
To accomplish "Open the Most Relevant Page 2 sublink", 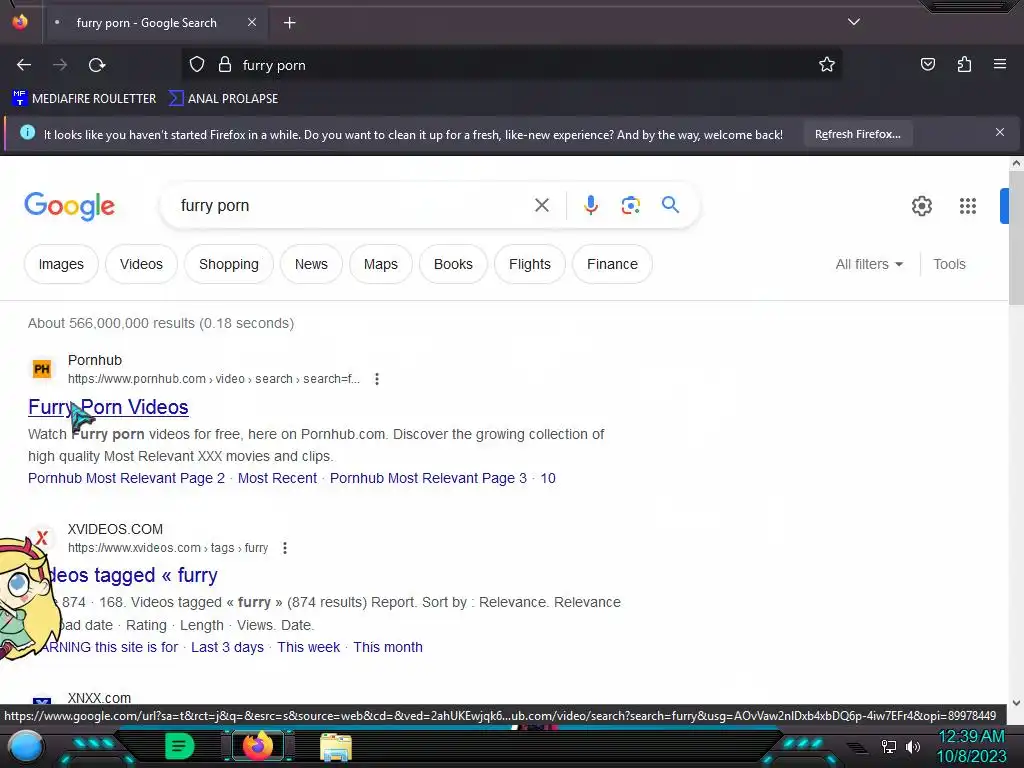I will (x=126, y=478).
